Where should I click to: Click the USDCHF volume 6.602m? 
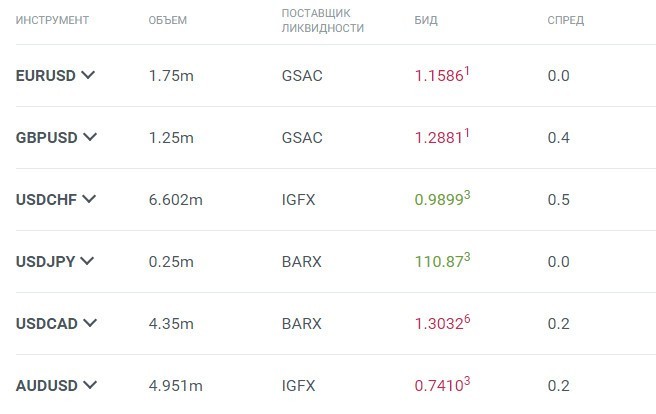[175, 199]
